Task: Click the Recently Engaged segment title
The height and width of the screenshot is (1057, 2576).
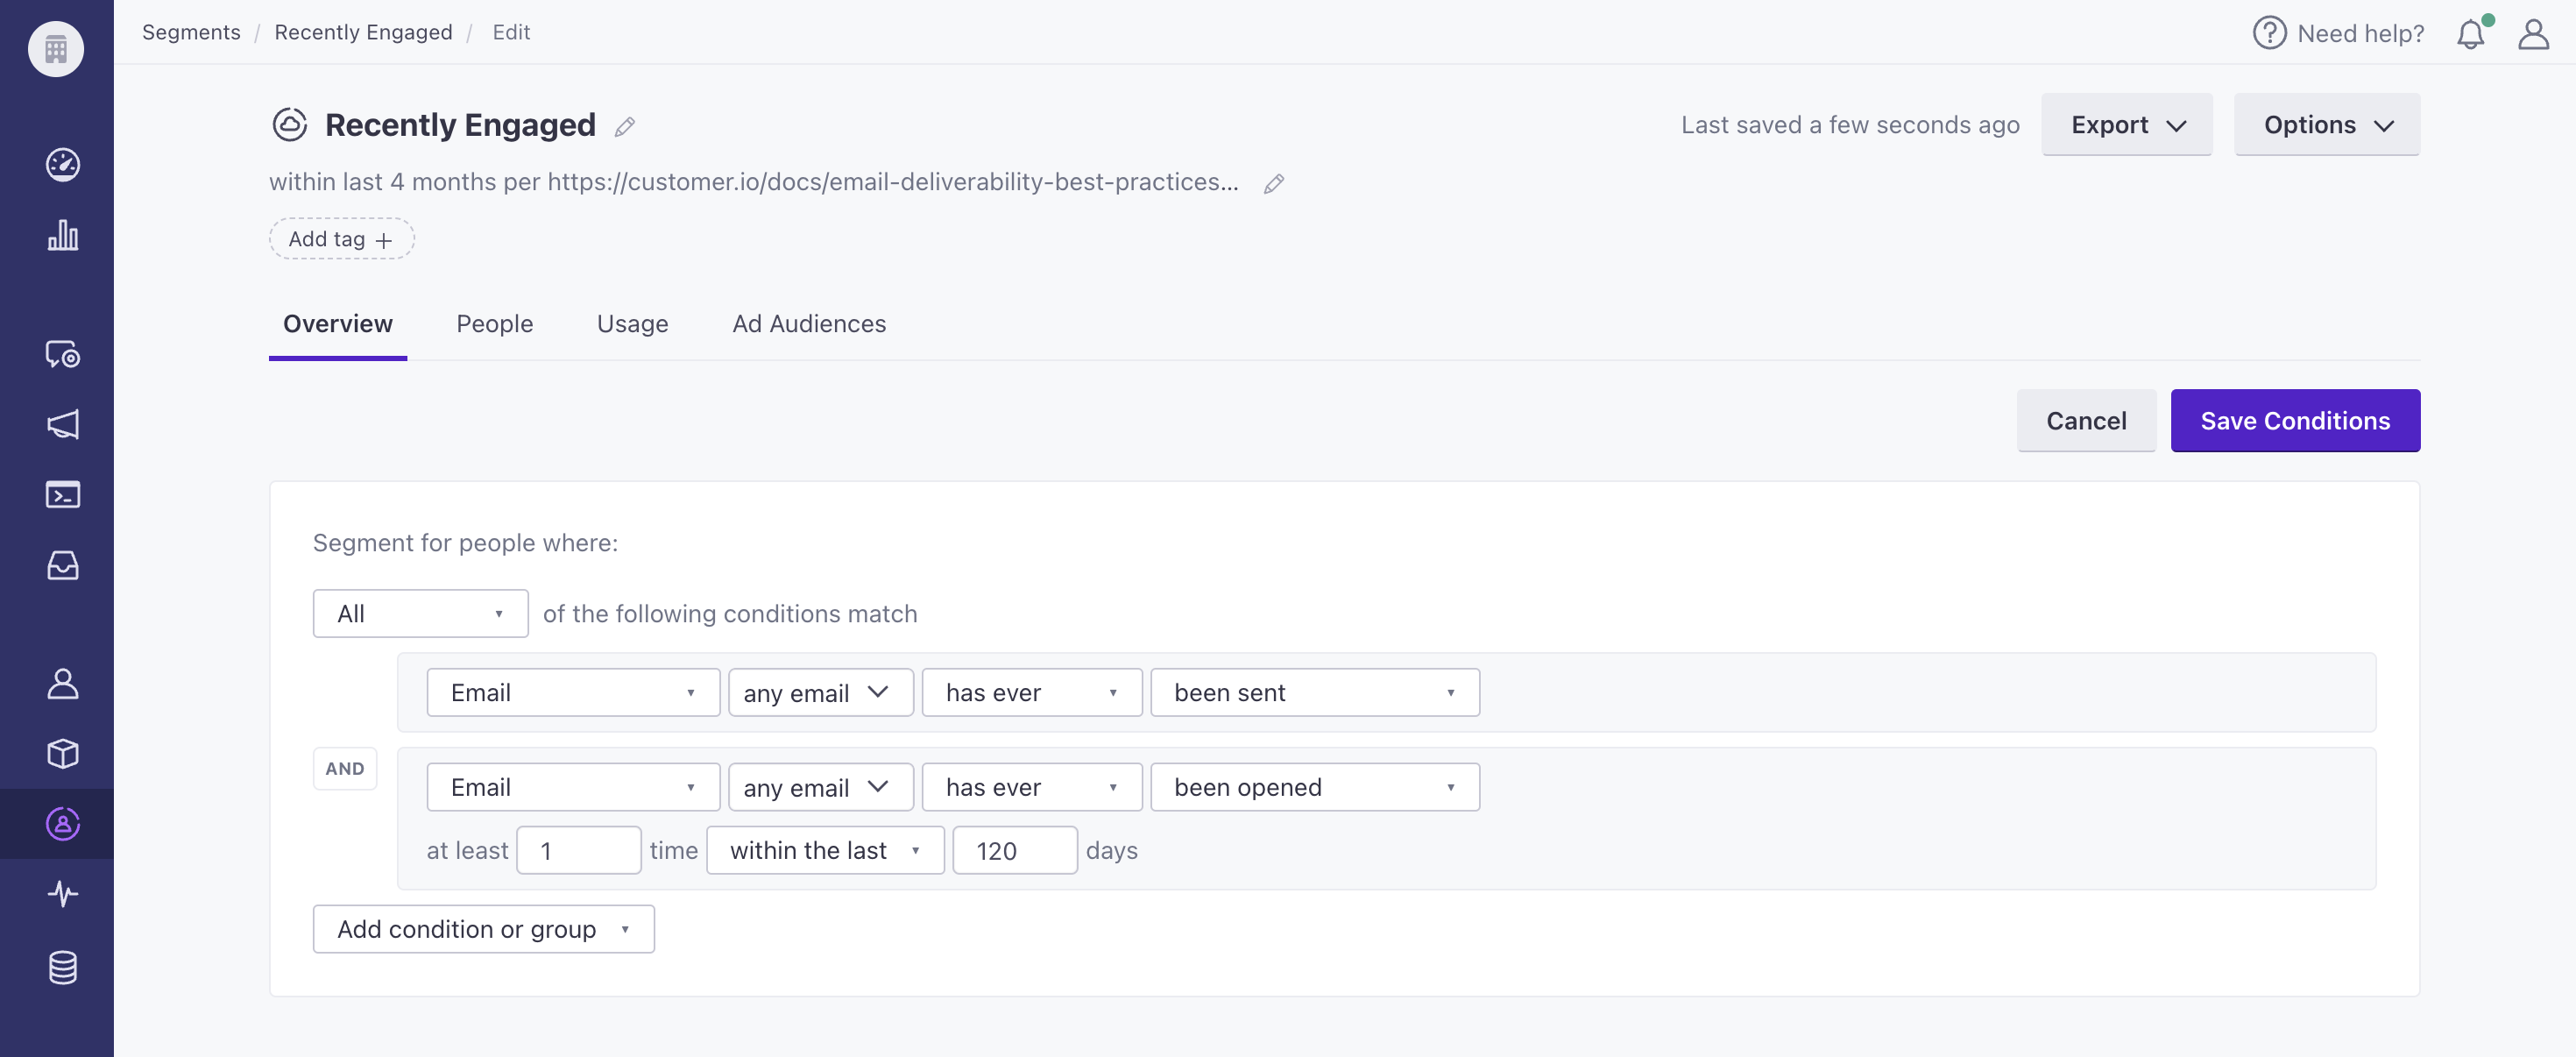Action: [460, 125]
